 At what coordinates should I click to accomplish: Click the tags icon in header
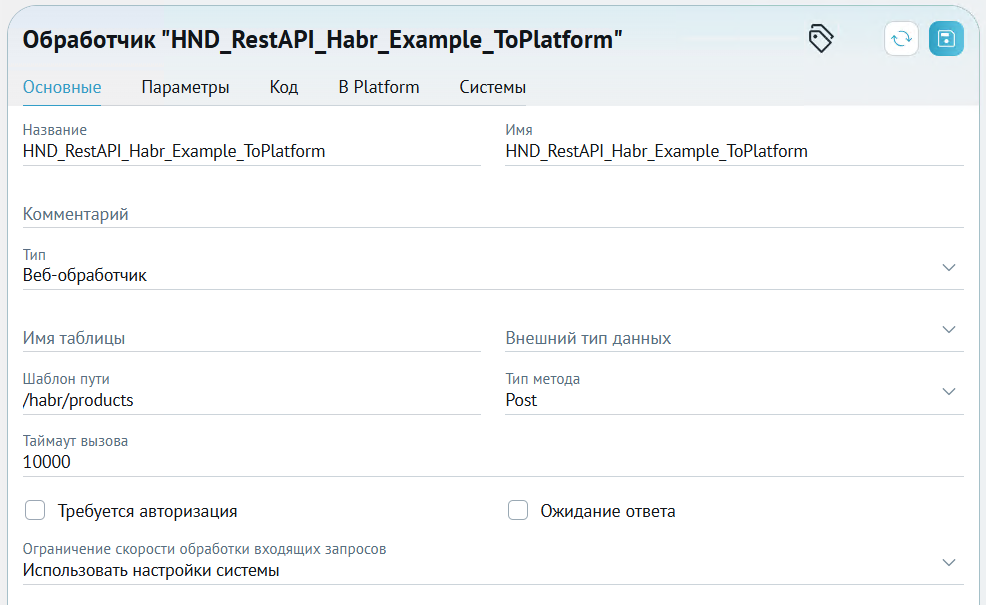(821, 39)
